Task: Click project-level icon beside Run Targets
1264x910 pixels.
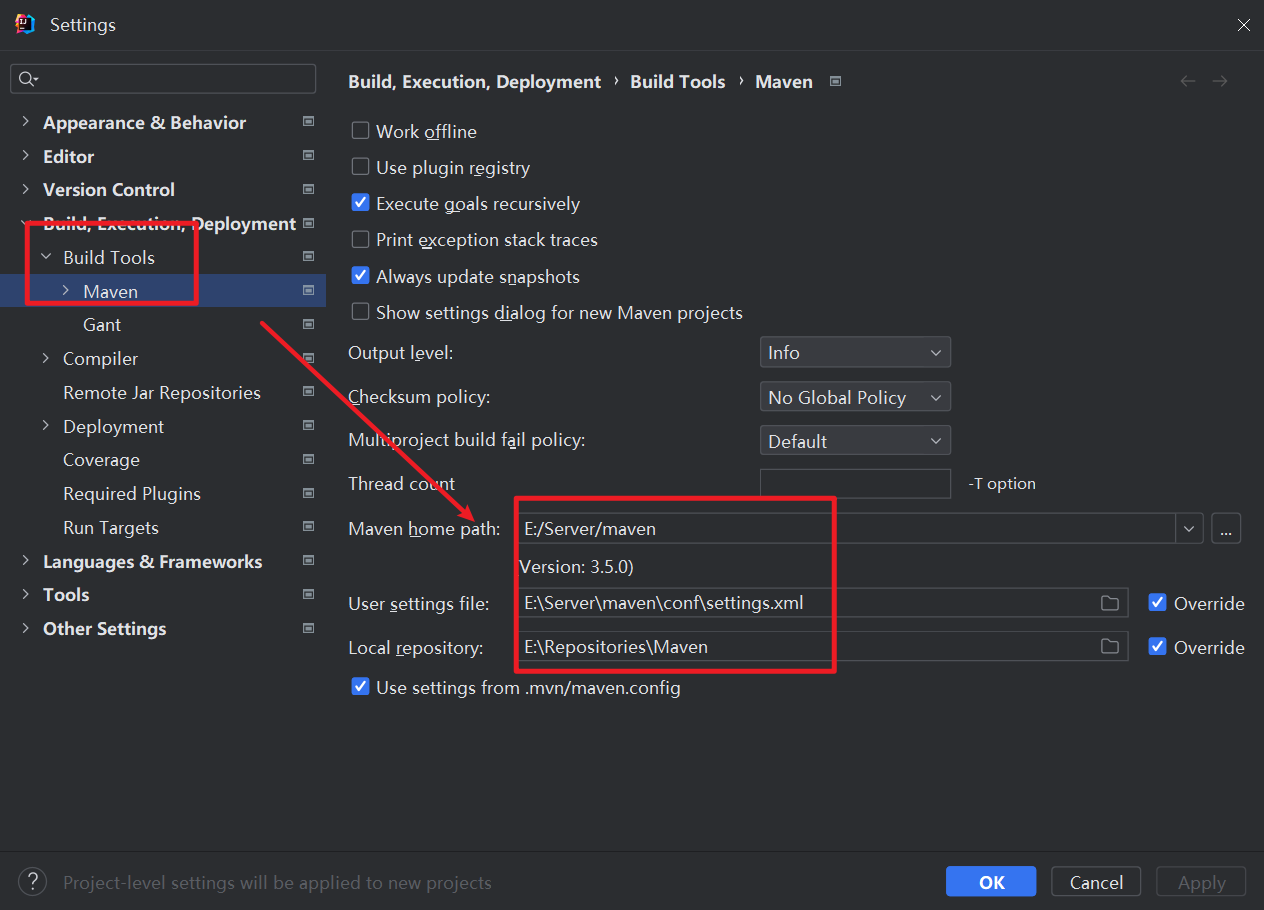Action: click(308, 527)
